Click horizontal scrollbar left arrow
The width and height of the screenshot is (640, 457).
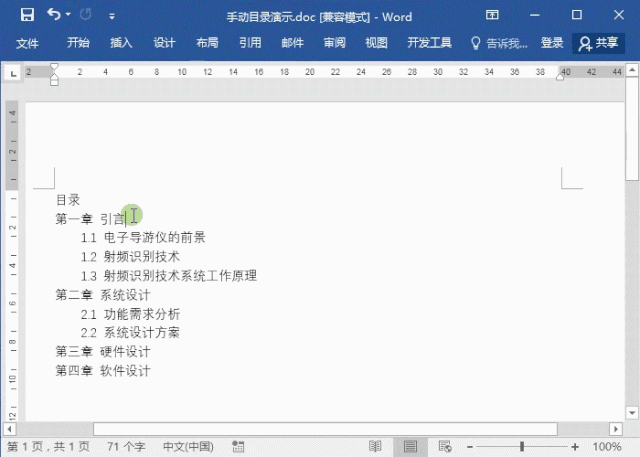pyautogui.click(x=9, y=429)
